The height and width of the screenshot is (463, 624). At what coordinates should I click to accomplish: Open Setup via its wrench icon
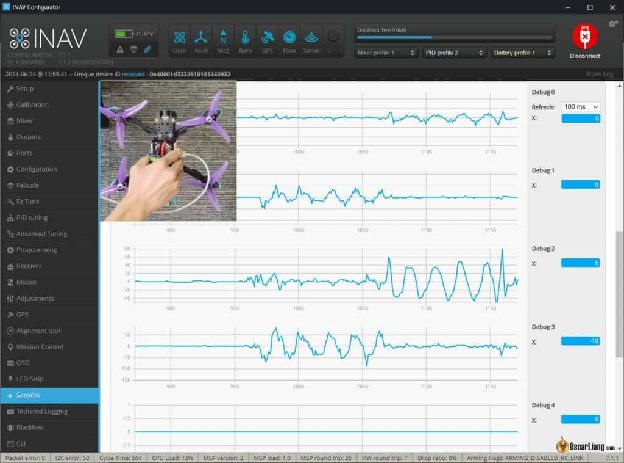[10, 88]
